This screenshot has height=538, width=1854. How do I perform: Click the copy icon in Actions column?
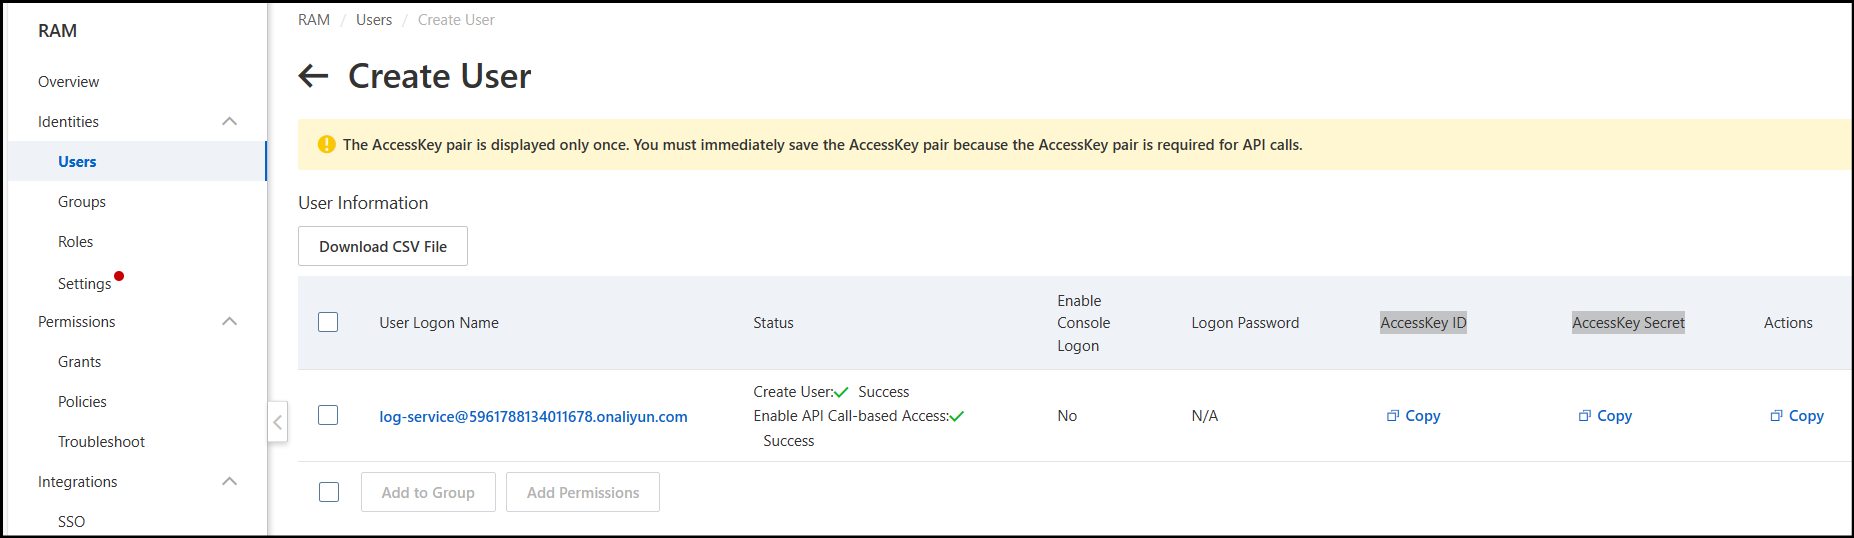coord(1776,416)
